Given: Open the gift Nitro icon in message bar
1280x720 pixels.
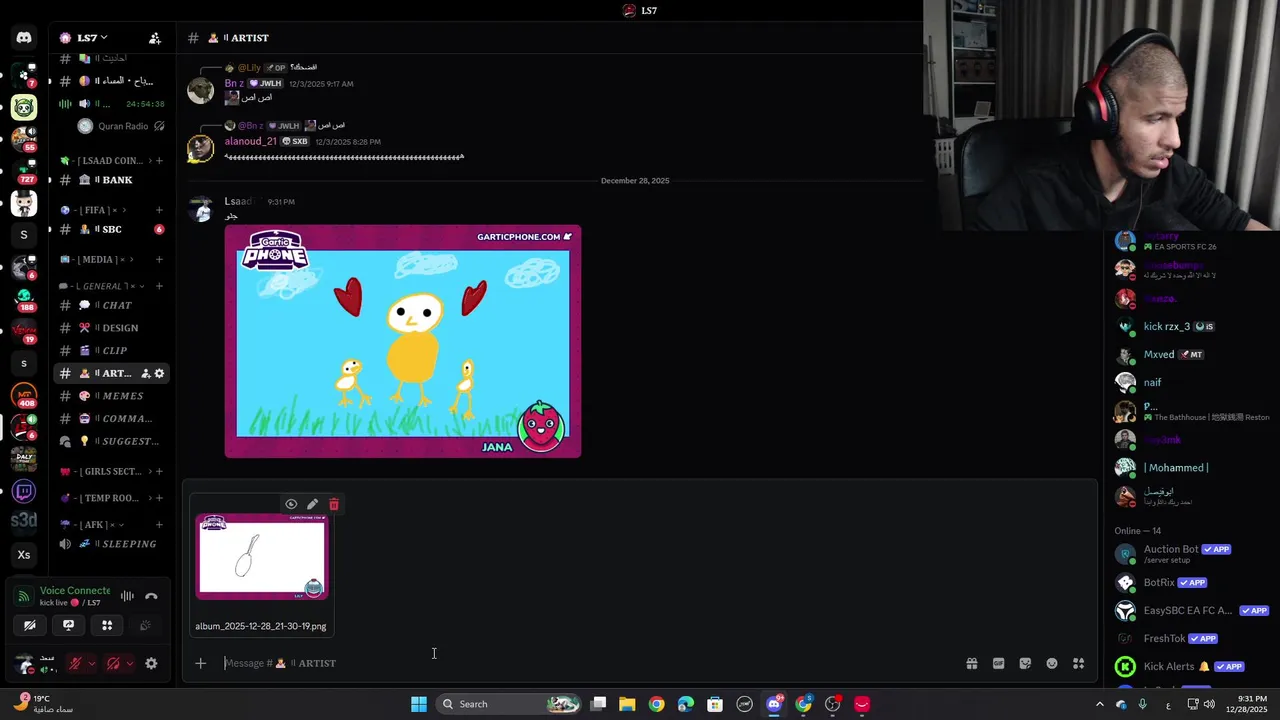Looking at the screenshot, I should click(x=971, y=663).
